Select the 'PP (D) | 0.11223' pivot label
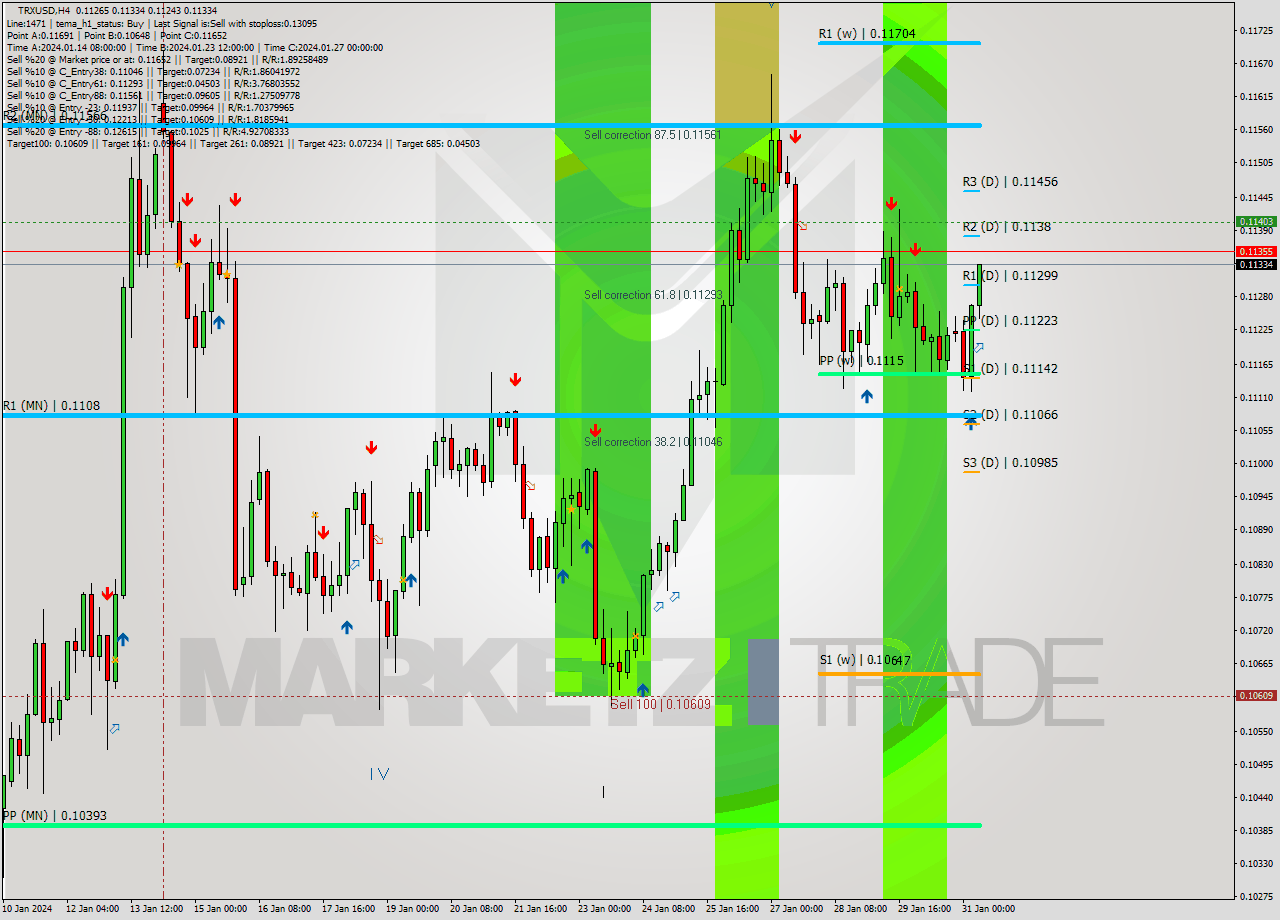 (x=1010, y=321)
